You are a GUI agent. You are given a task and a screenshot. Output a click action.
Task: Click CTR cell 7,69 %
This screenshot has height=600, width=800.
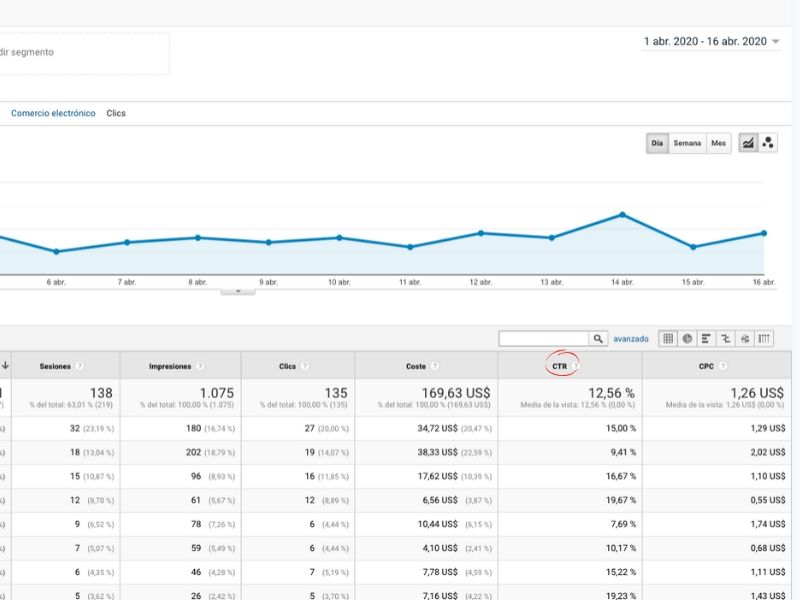point(623,524)
